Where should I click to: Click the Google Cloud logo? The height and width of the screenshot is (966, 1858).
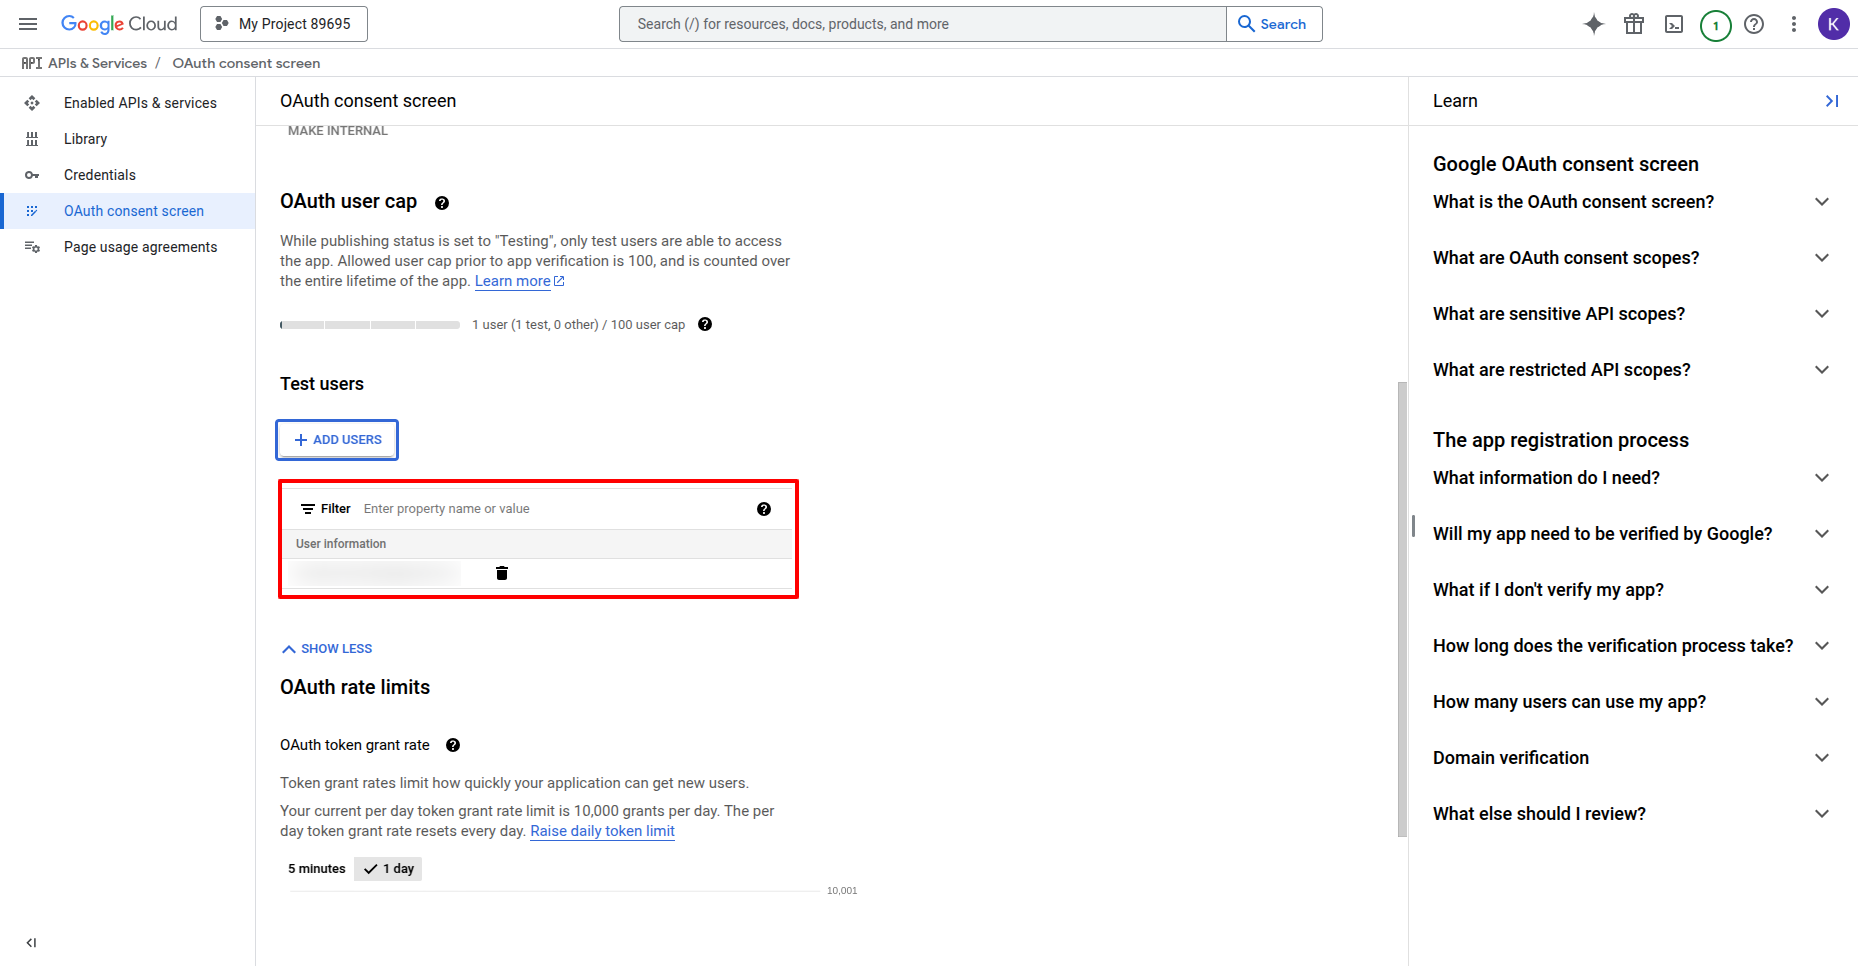click(119, 24)
